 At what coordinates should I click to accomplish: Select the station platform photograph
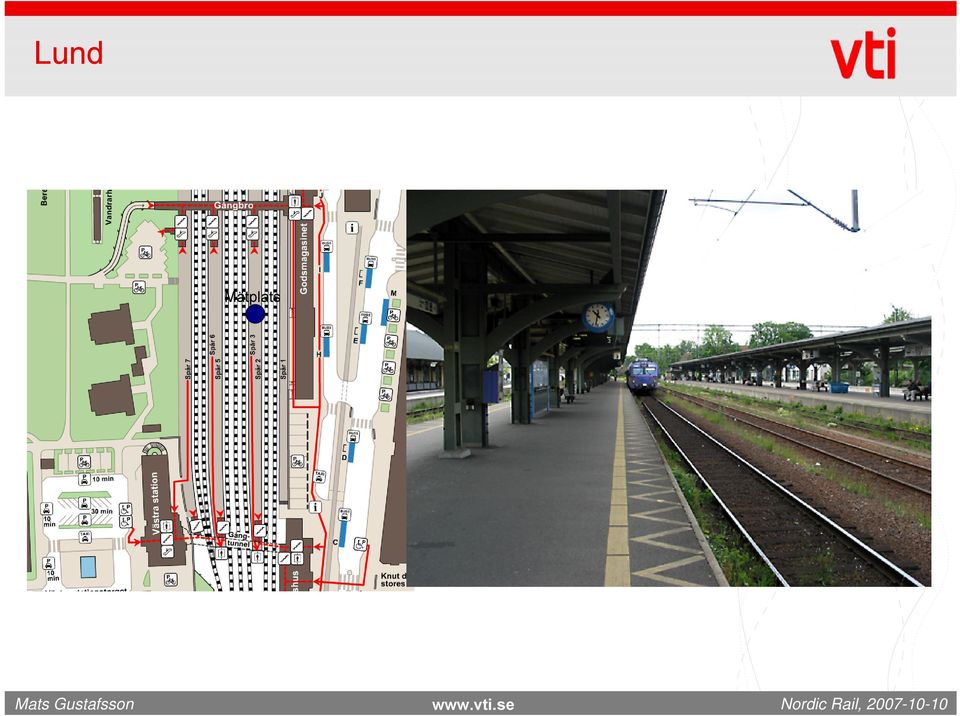point(669,388)
